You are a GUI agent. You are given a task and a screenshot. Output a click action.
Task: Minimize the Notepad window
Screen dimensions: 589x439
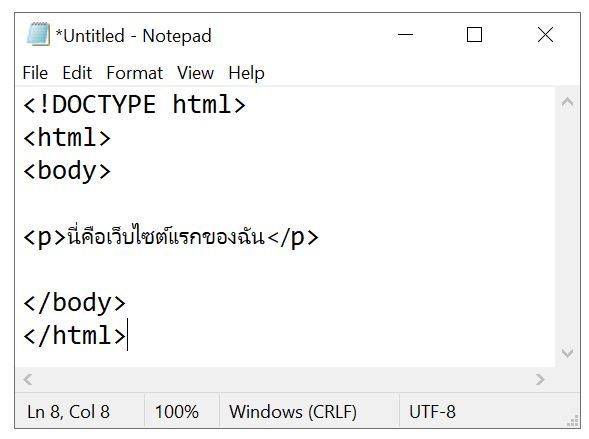405,35
